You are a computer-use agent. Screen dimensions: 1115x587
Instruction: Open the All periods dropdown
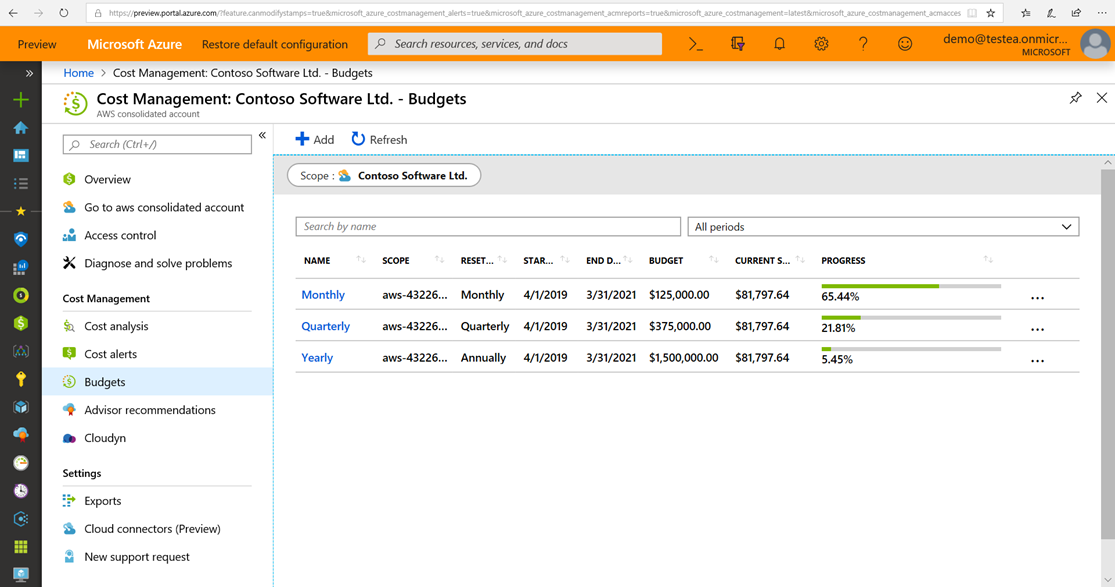(x=883, y=227)
